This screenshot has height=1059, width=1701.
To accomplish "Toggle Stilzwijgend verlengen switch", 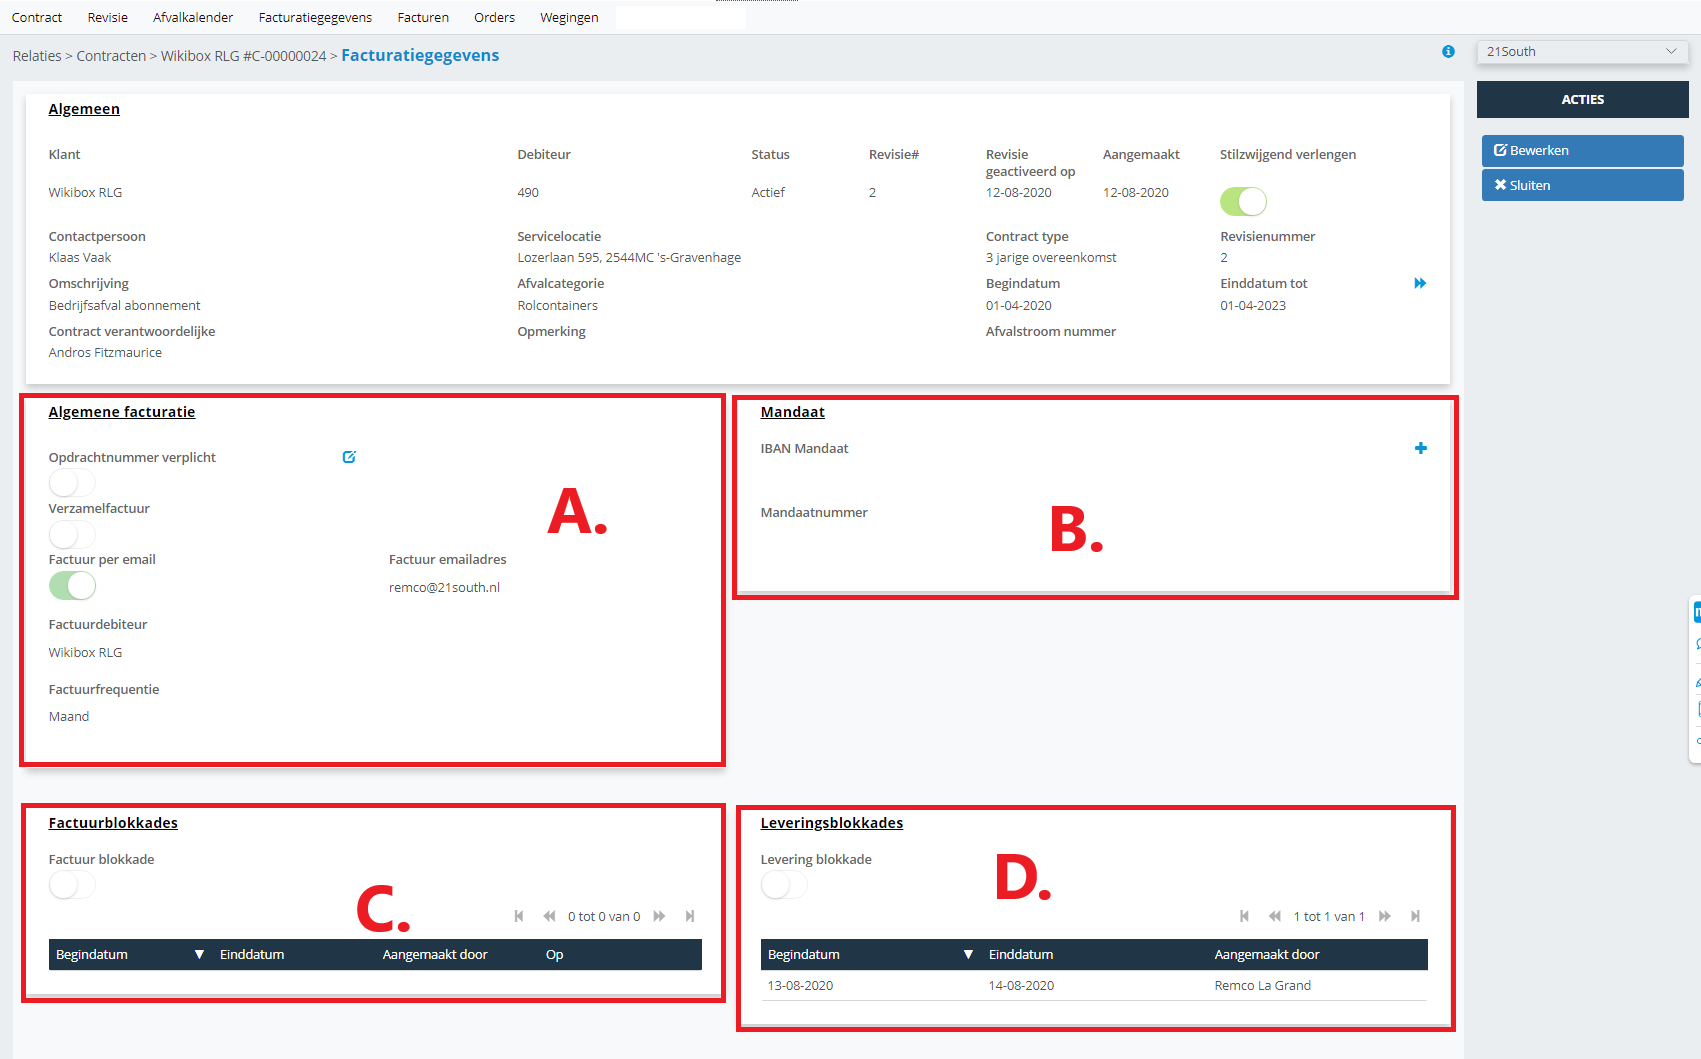I will [x=1243, y=202].
